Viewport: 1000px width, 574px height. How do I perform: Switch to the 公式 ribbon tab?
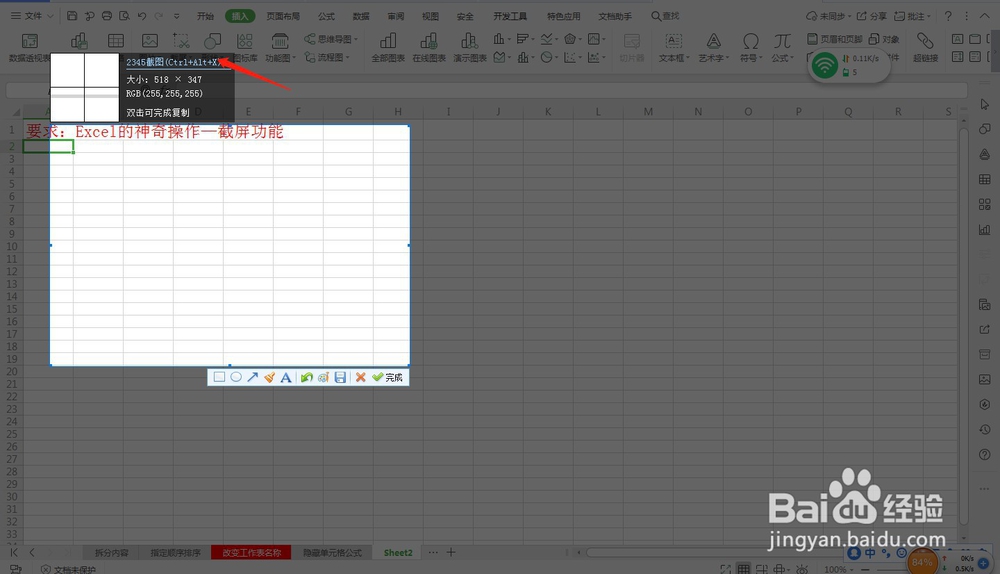327,16
